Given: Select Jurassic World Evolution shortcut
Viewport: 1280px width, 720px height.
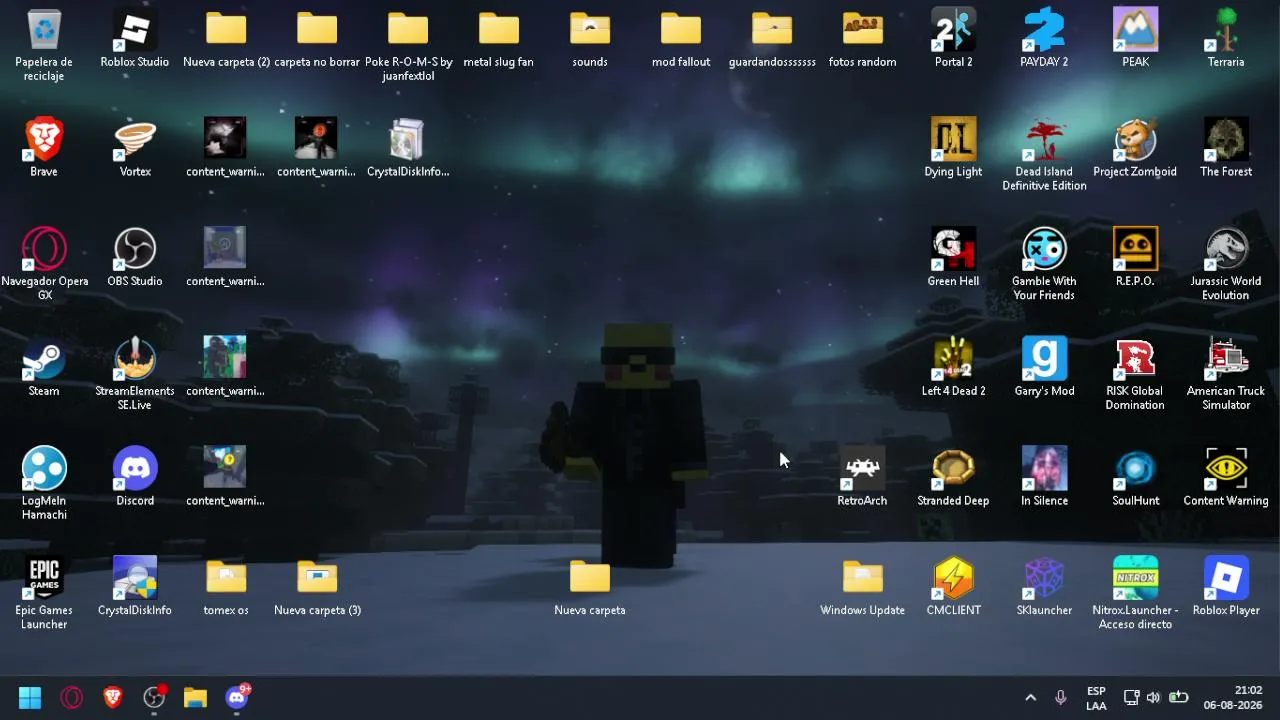Looking at the screenshot, I should click(1226, 265).
